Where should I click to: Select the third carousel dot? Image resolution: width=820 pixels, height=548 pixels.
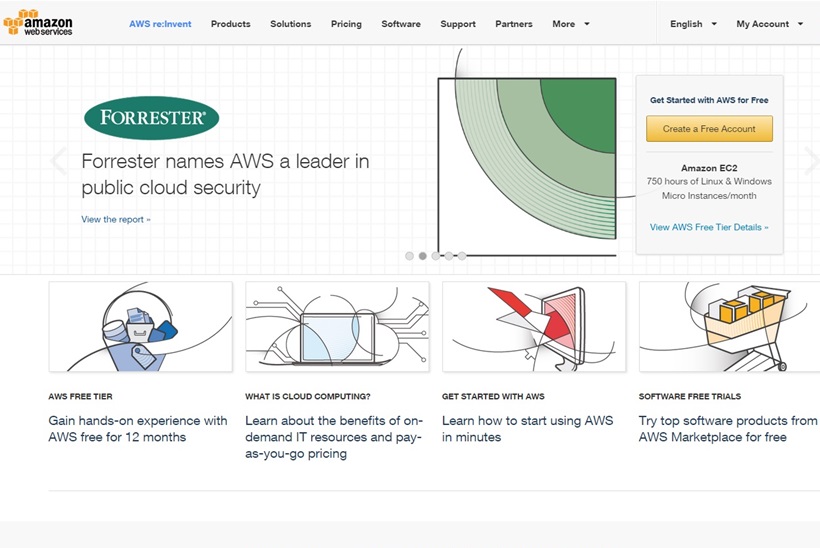tap(436, 256)
